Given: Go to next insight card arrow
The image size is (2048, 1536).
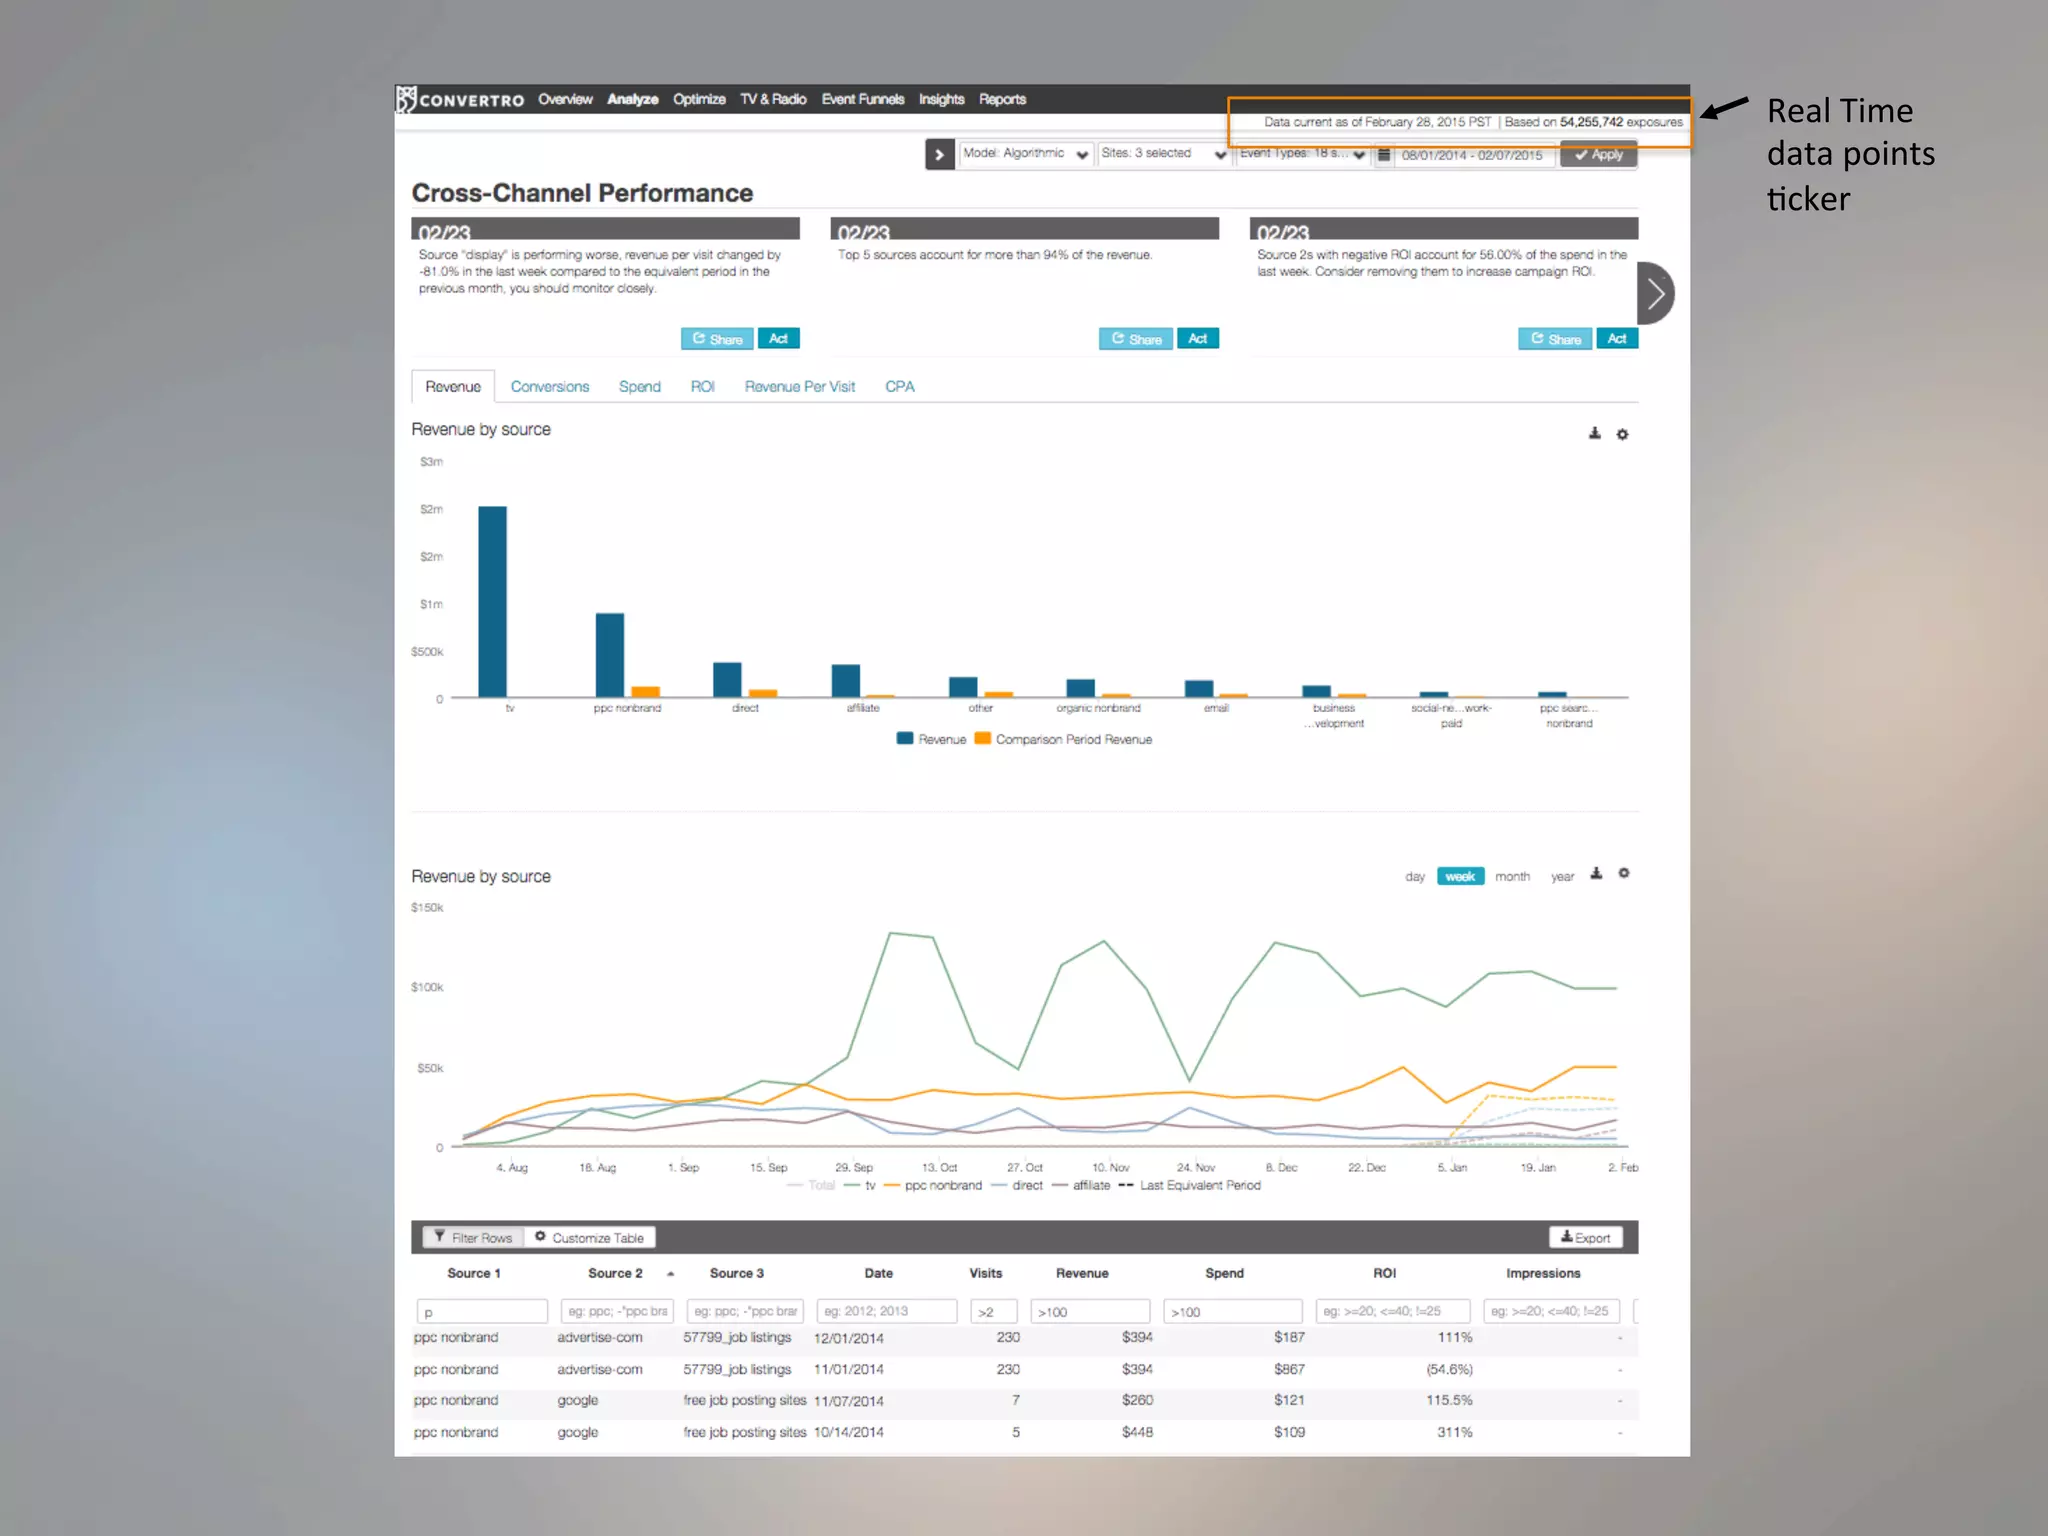Looking at the screenshot, I should click(1656, 293).
